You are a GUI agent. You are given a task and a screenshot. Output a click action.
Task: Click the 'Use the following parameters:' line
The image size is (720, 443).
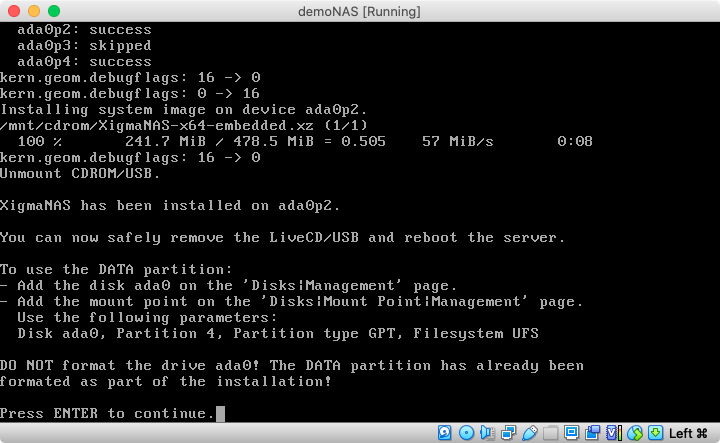(147, 318)
